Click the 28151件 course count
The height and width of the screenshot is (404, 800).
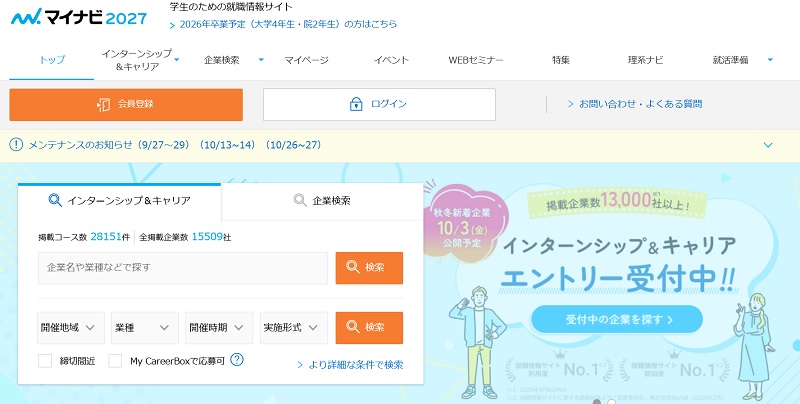pos(110,237)
